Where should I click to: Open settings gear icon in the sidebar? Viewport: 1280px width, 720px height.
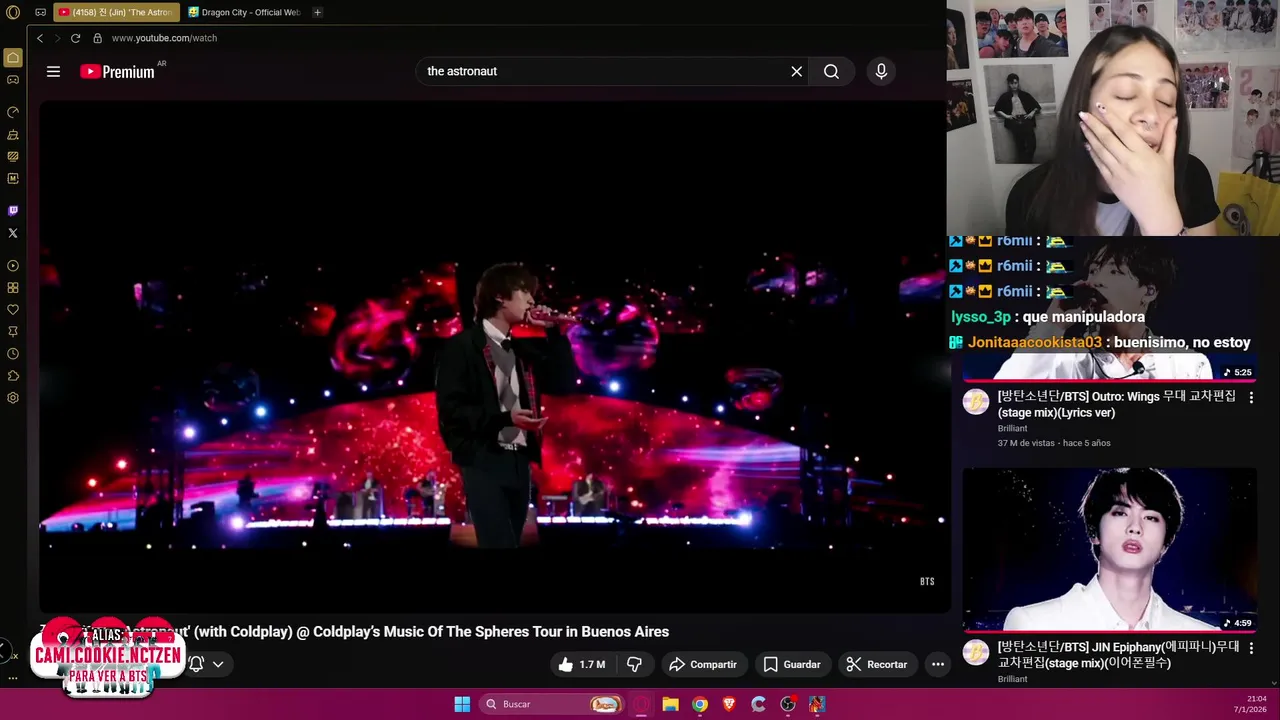click(x=13, y=398)
